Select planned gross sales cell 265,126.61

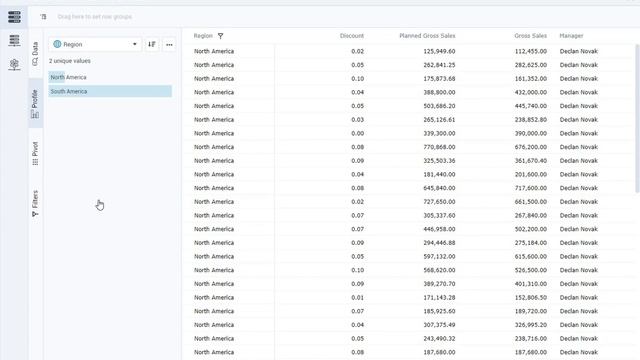[439, 120]
